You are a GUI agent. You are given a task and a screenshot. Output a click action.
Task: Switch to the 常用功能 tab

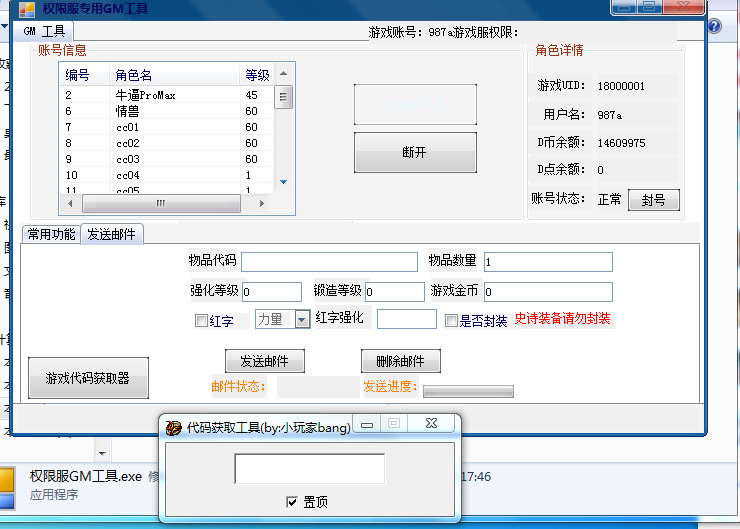51,234
